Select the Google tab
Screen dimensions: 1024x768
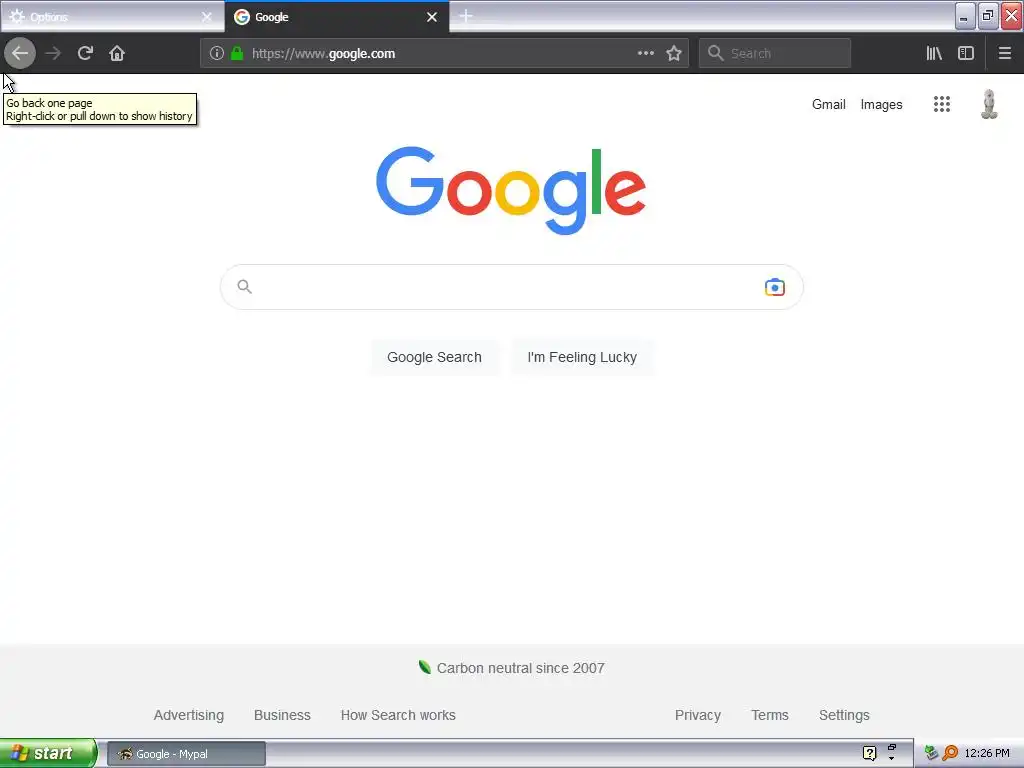tap(337, 17)
